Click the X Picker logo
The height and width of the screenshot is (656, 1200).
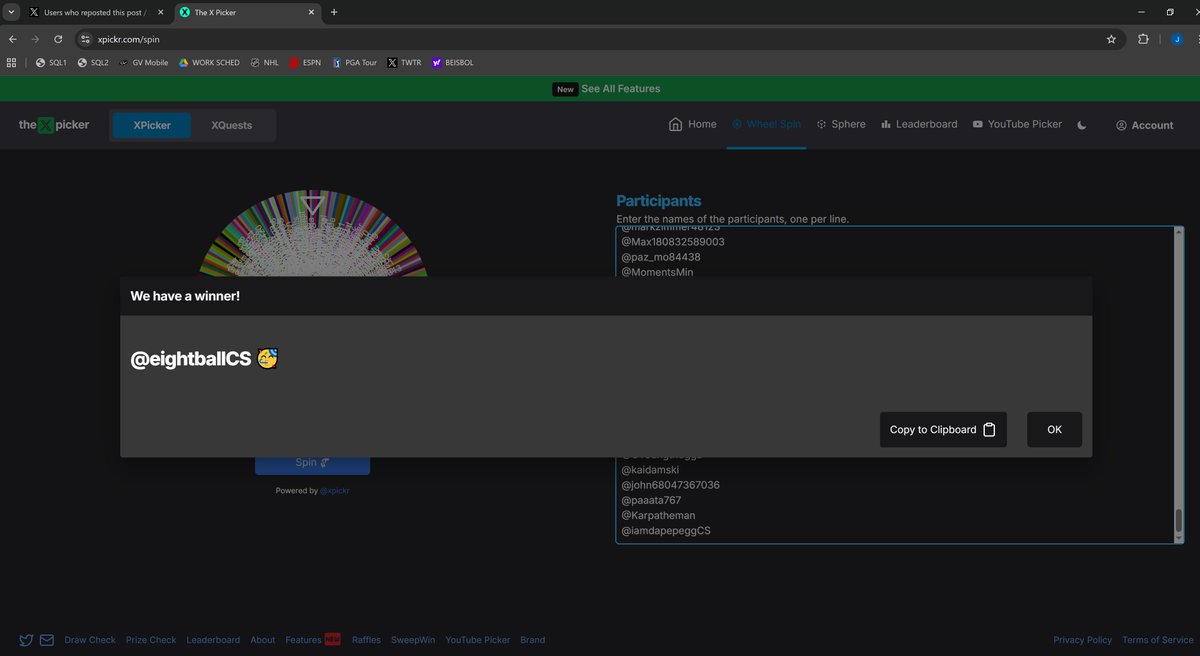tap(54, 125)
